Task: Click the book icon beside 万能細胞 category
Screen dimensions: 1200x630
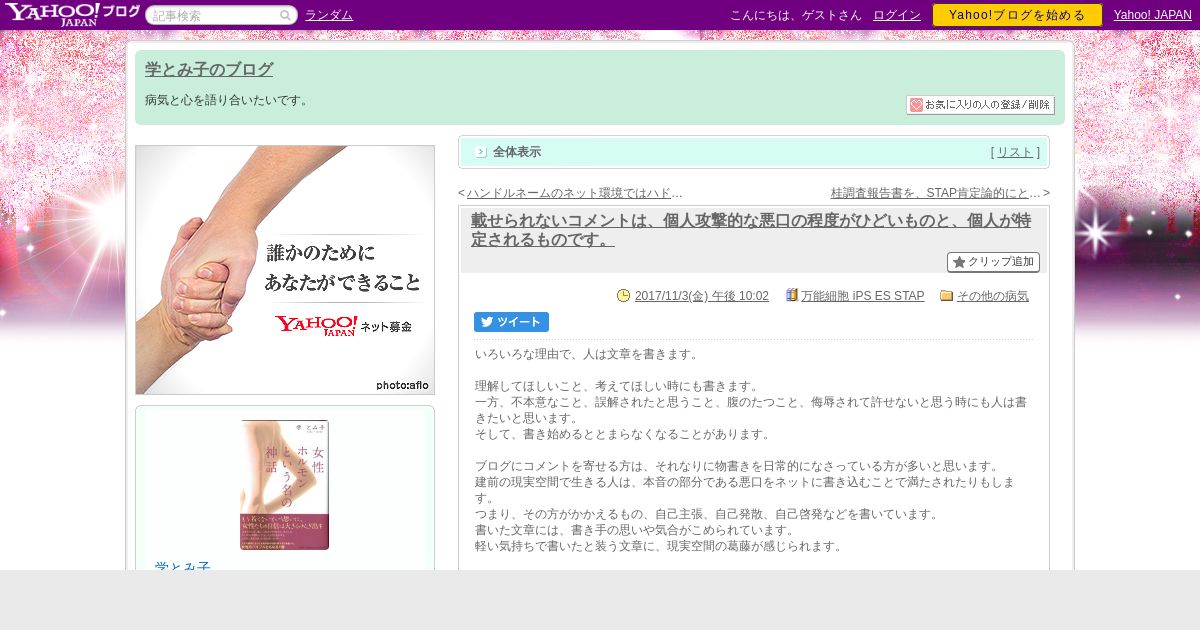Action: (x=792, y=296)
